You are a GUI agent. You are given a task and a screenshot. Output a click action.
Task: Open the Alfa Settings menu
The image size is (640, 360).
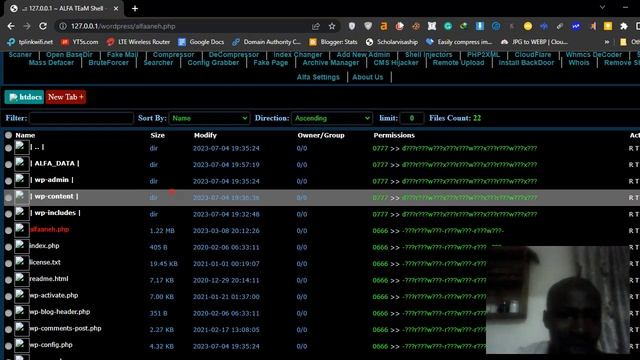tap(318, 77)
